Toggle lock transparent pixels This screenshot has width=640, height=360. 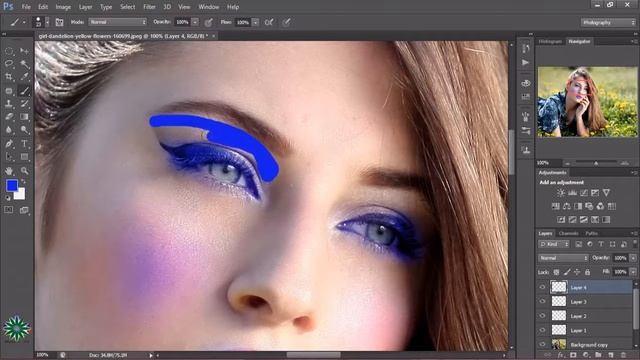[x=556, y=272]
